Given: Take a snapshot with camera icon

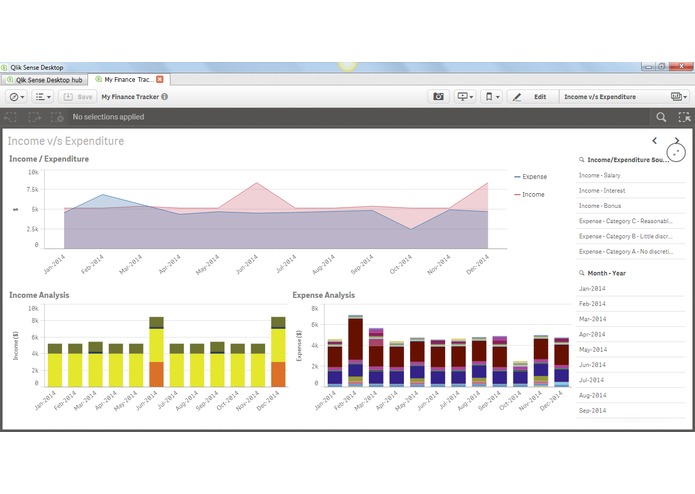Looking at the screenshot, I should click(x=438, y=97).
